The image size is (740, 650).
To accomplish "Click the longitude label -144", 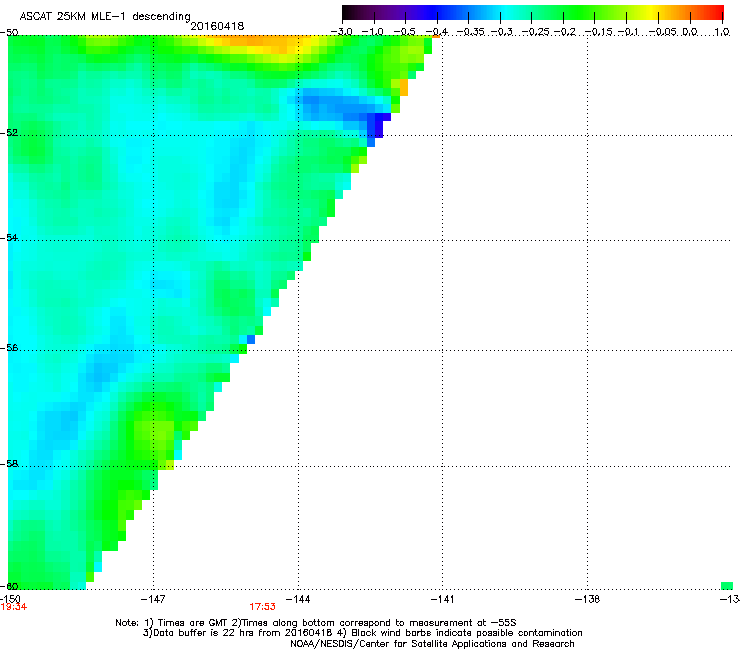I will 298,599.
